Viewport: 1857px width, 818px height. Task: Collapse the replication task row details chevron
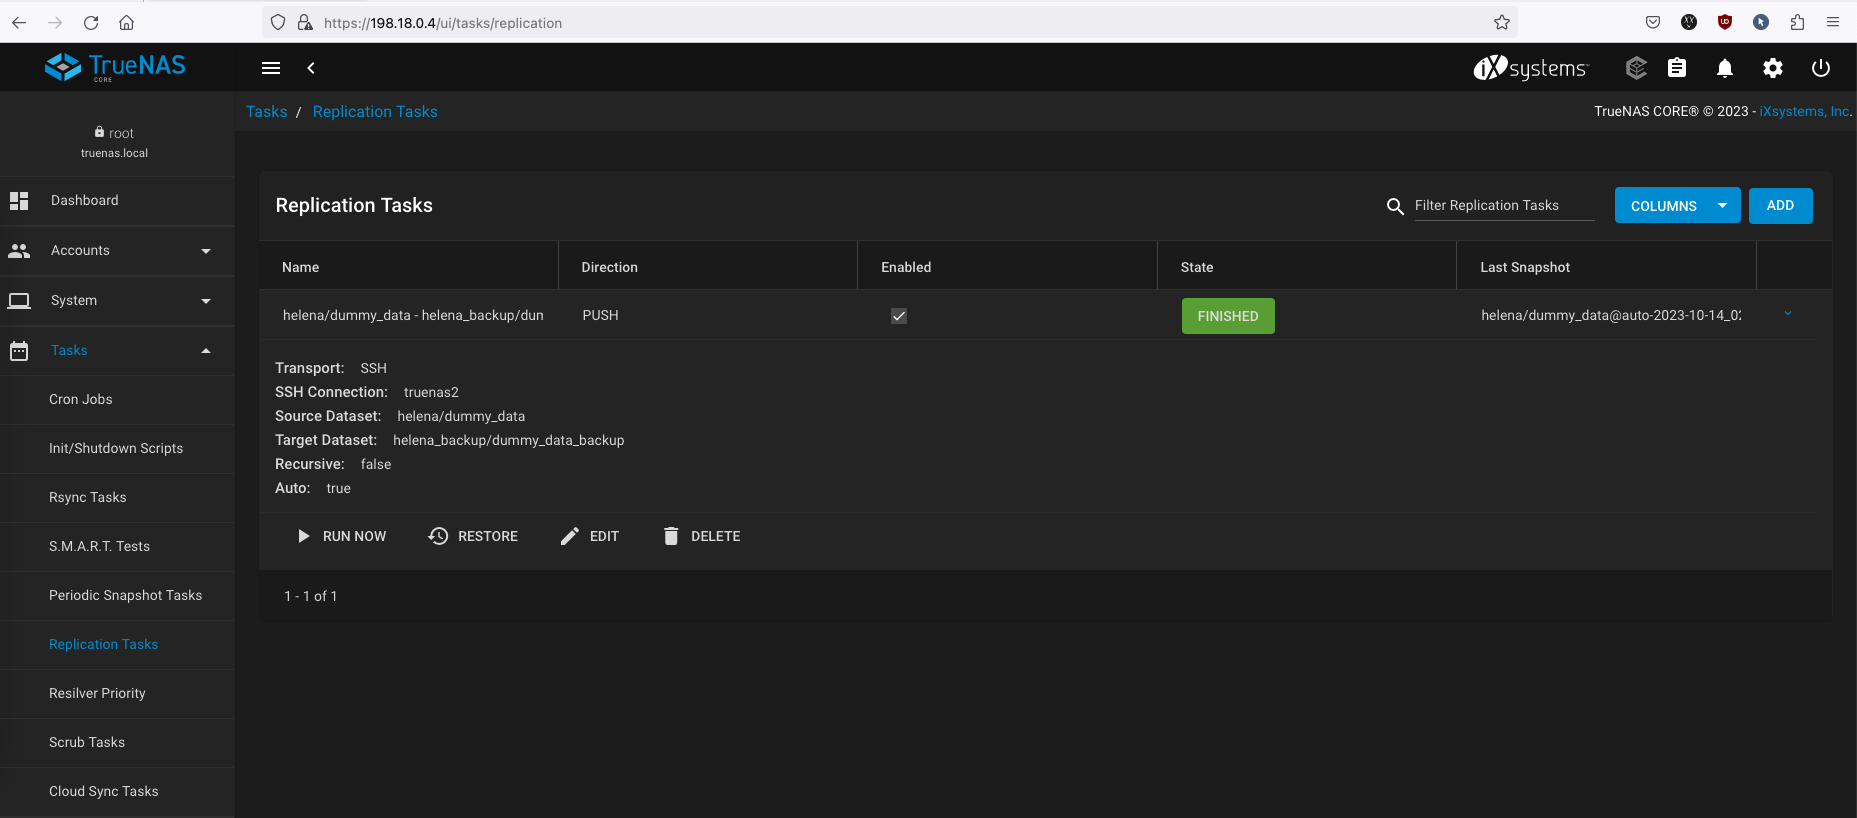coord(1788,314)
